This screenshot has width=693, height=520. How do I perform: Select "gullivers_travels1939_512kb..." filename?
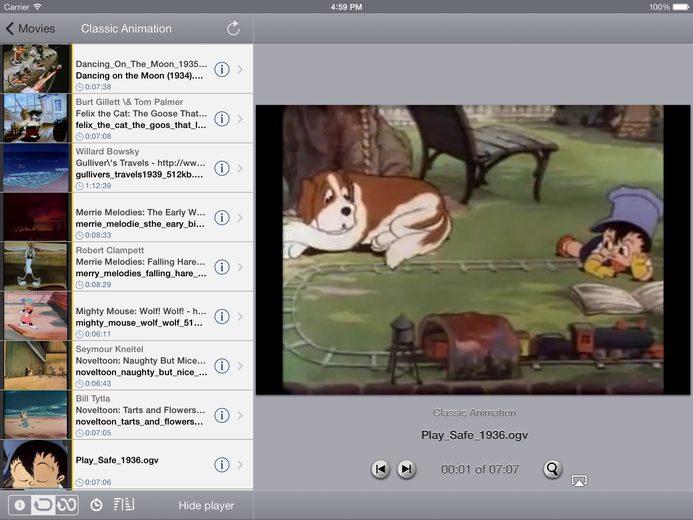[139, 175]
